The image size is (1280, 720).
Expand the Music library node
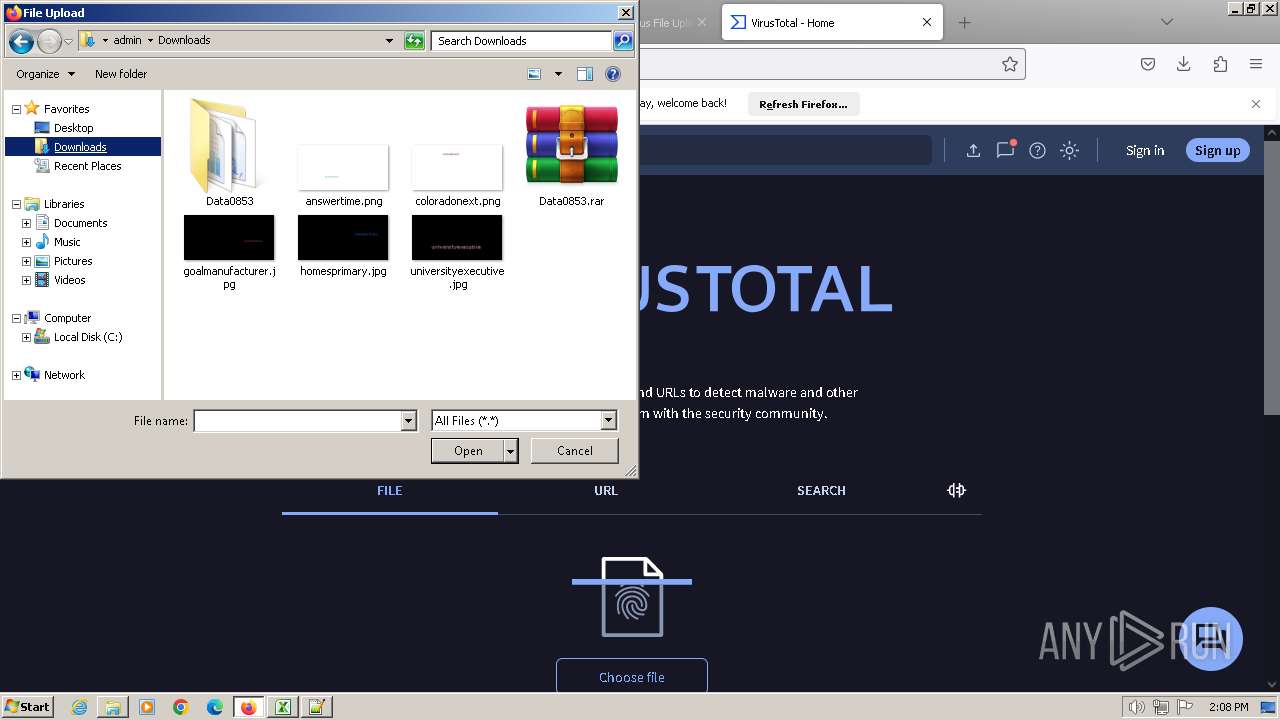tap(26, 242)
